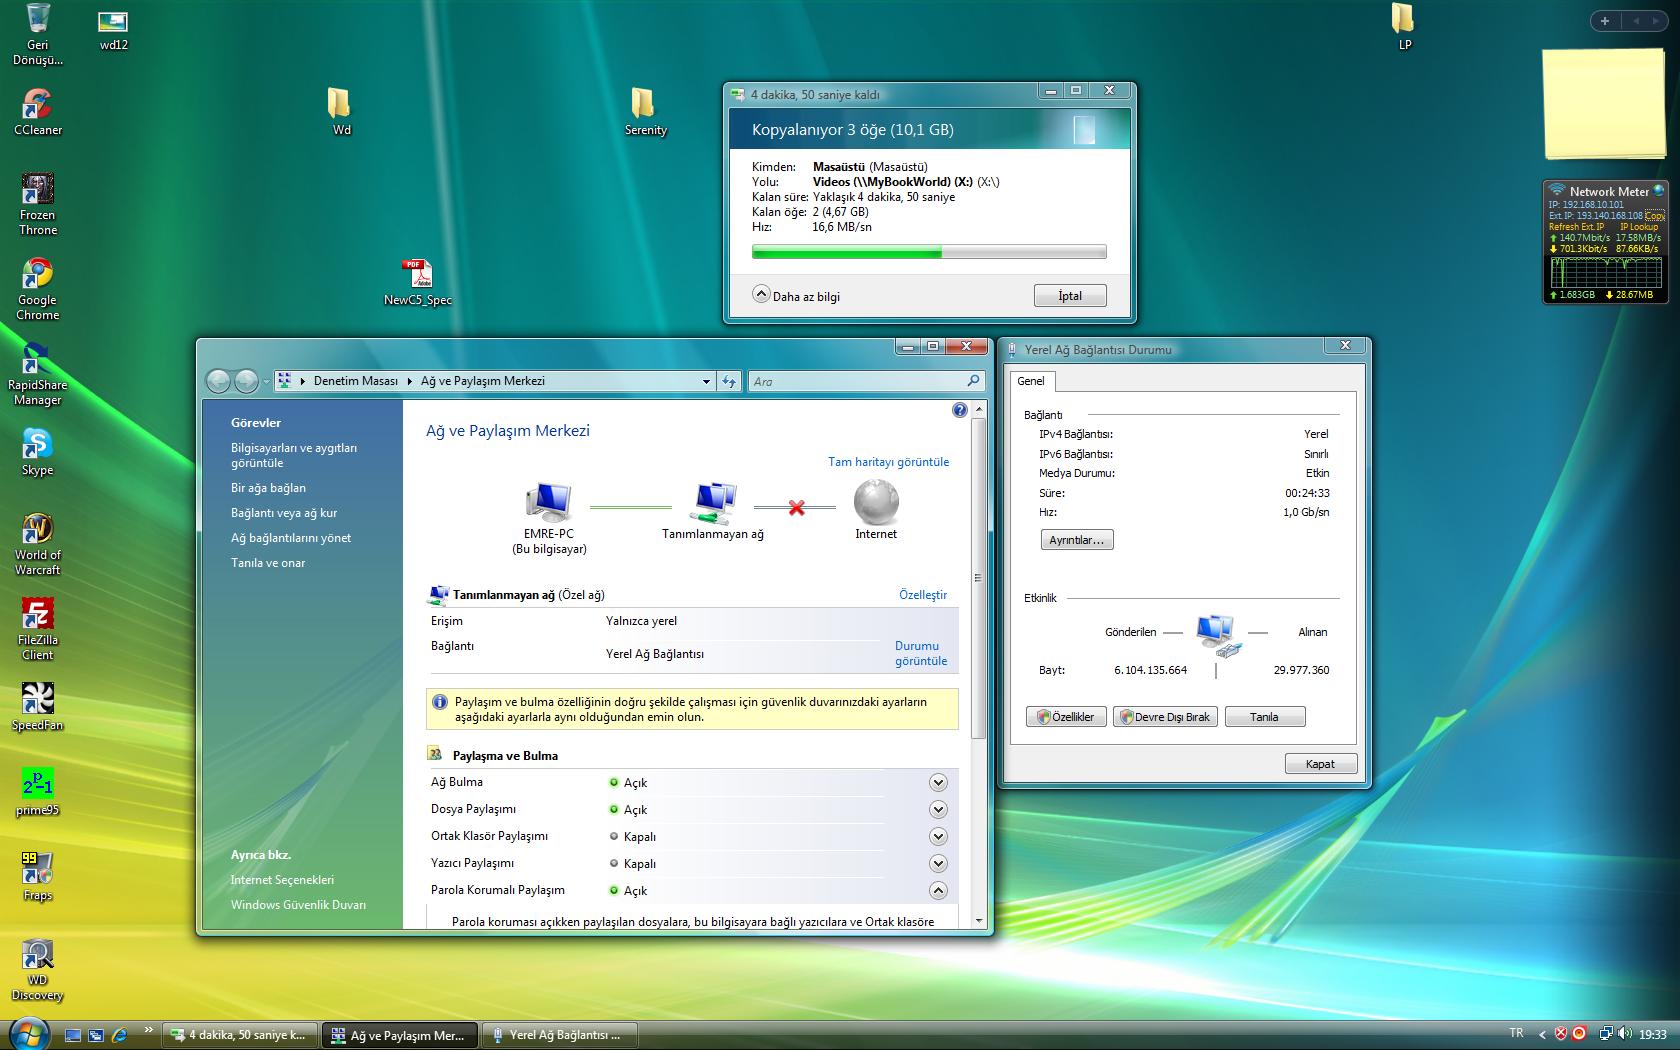This screenshot has width=1680, height=1050.
Task: Expand the Yazıcı Paylaşımı setting
Action: point(938,863)
